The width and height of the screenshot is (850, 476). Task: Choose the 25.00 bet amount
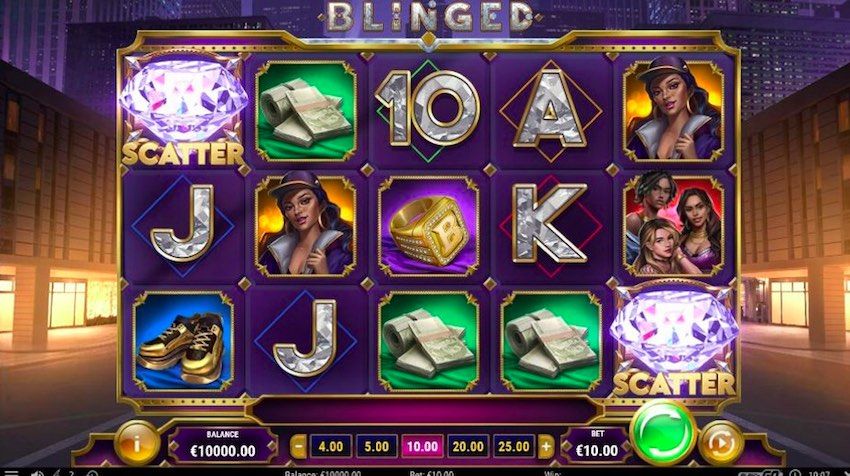(513, 447)
